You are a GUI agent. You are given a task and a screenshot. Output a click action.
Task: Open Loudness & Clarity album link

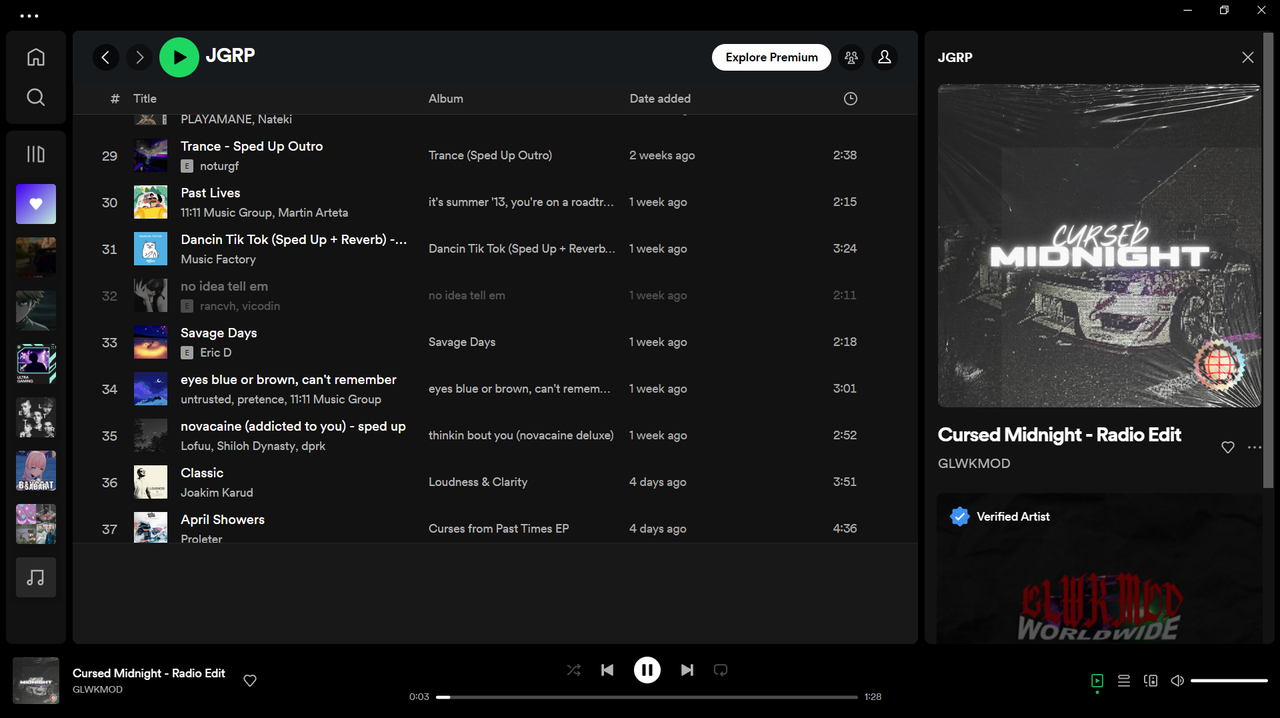tap(478, 482)
